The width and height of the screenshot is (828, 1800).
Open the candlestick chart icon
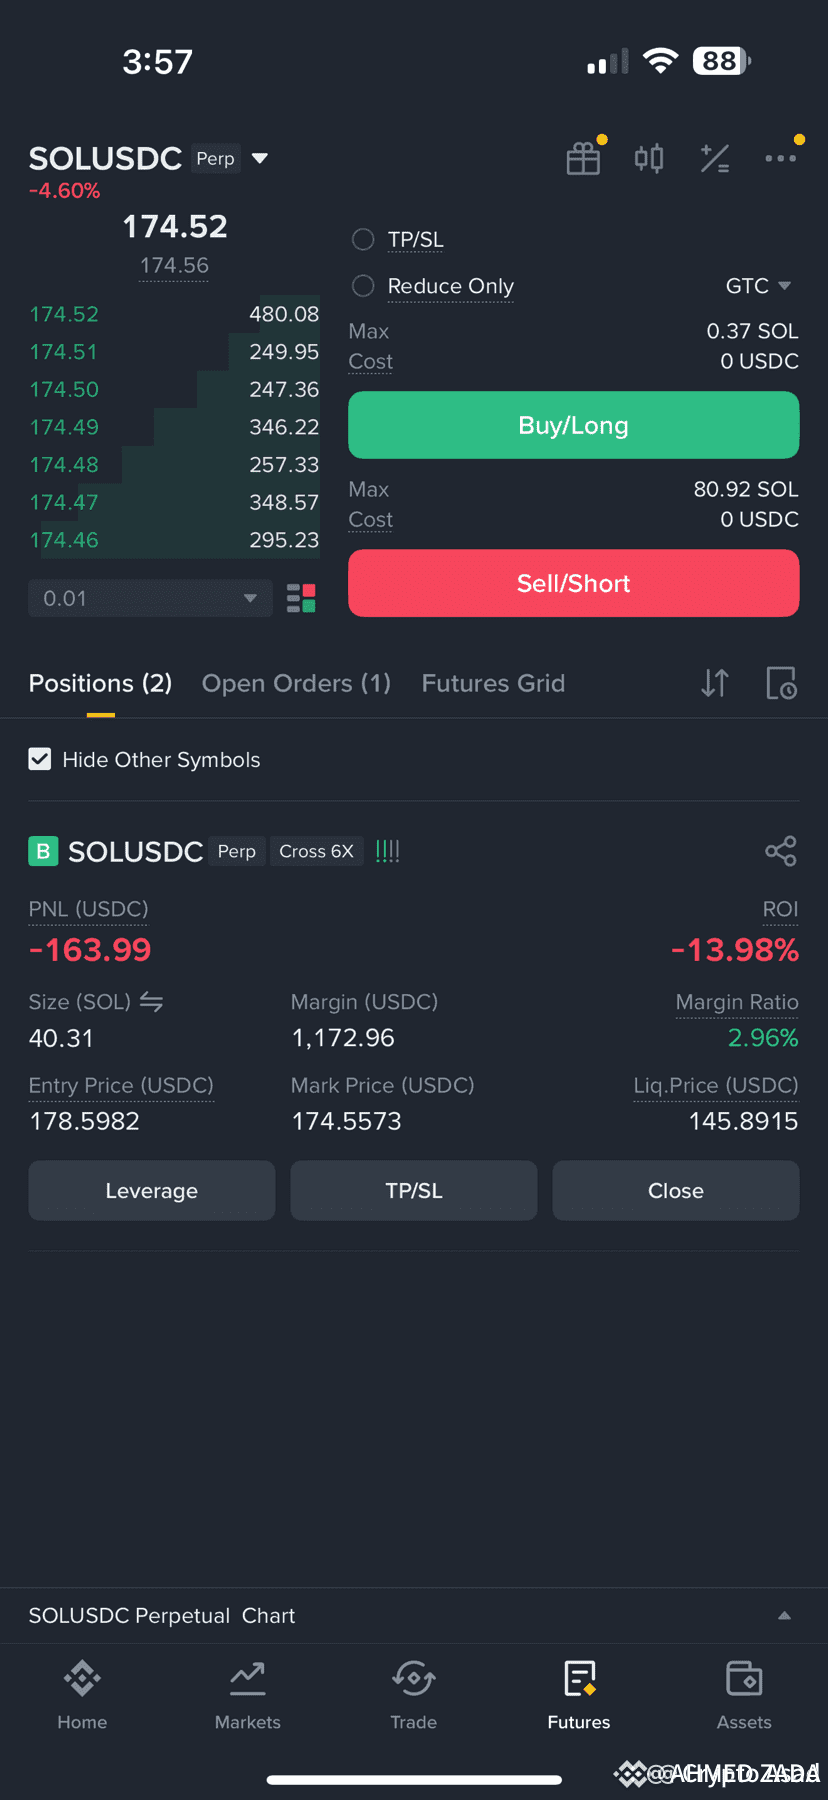[x=649, y=158]
